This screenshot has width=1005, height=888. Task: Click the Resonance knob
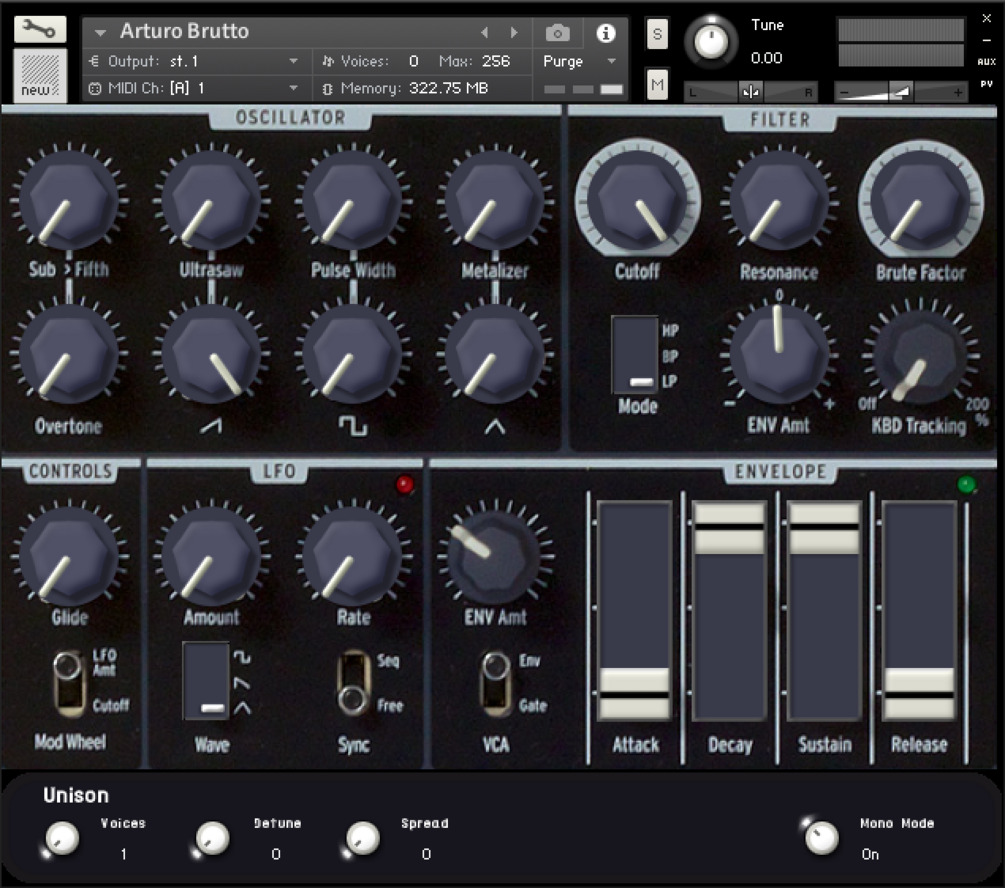[x=779, y=201]
